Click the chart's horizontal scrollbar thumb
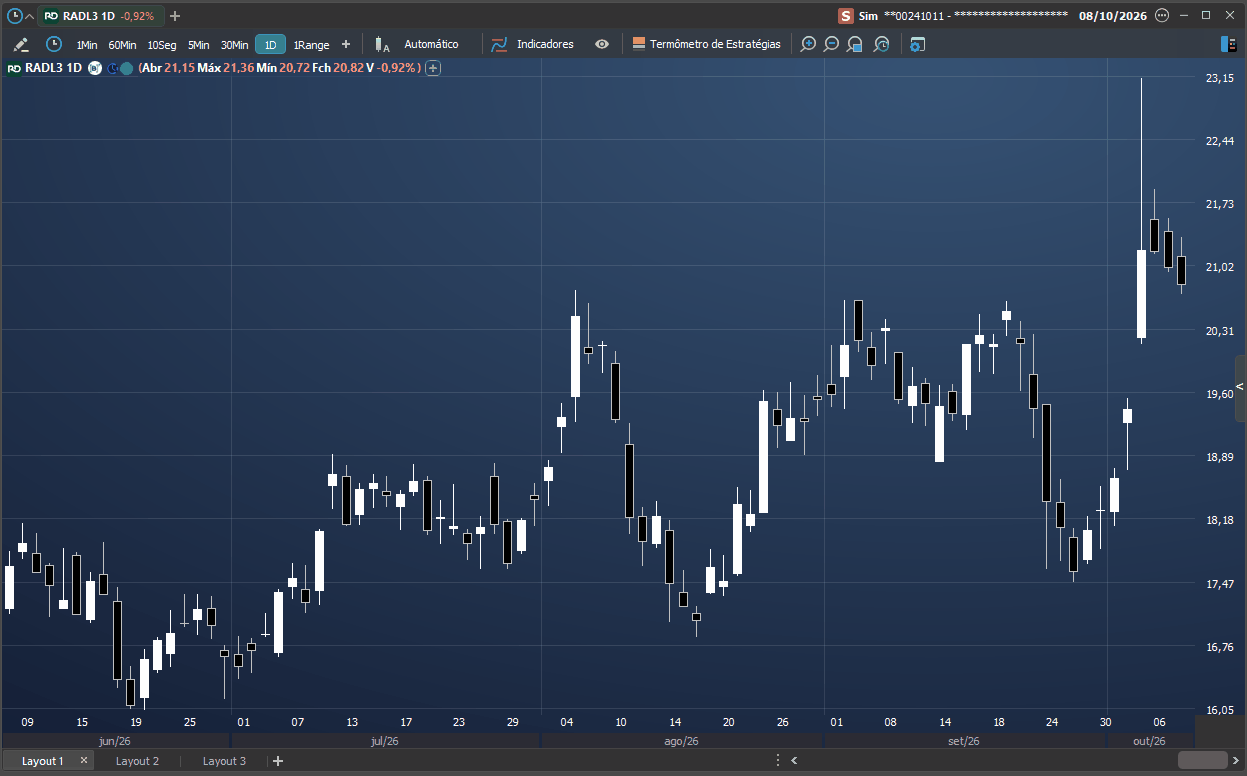Screen dimensions: 1247x776 [x=1202, y=761]
